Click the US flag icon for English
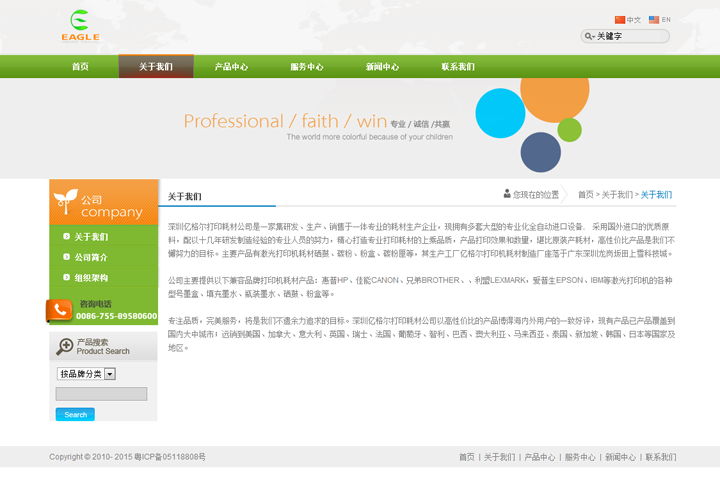This screenshot has width=720, height=480. (x=654, y=20)
